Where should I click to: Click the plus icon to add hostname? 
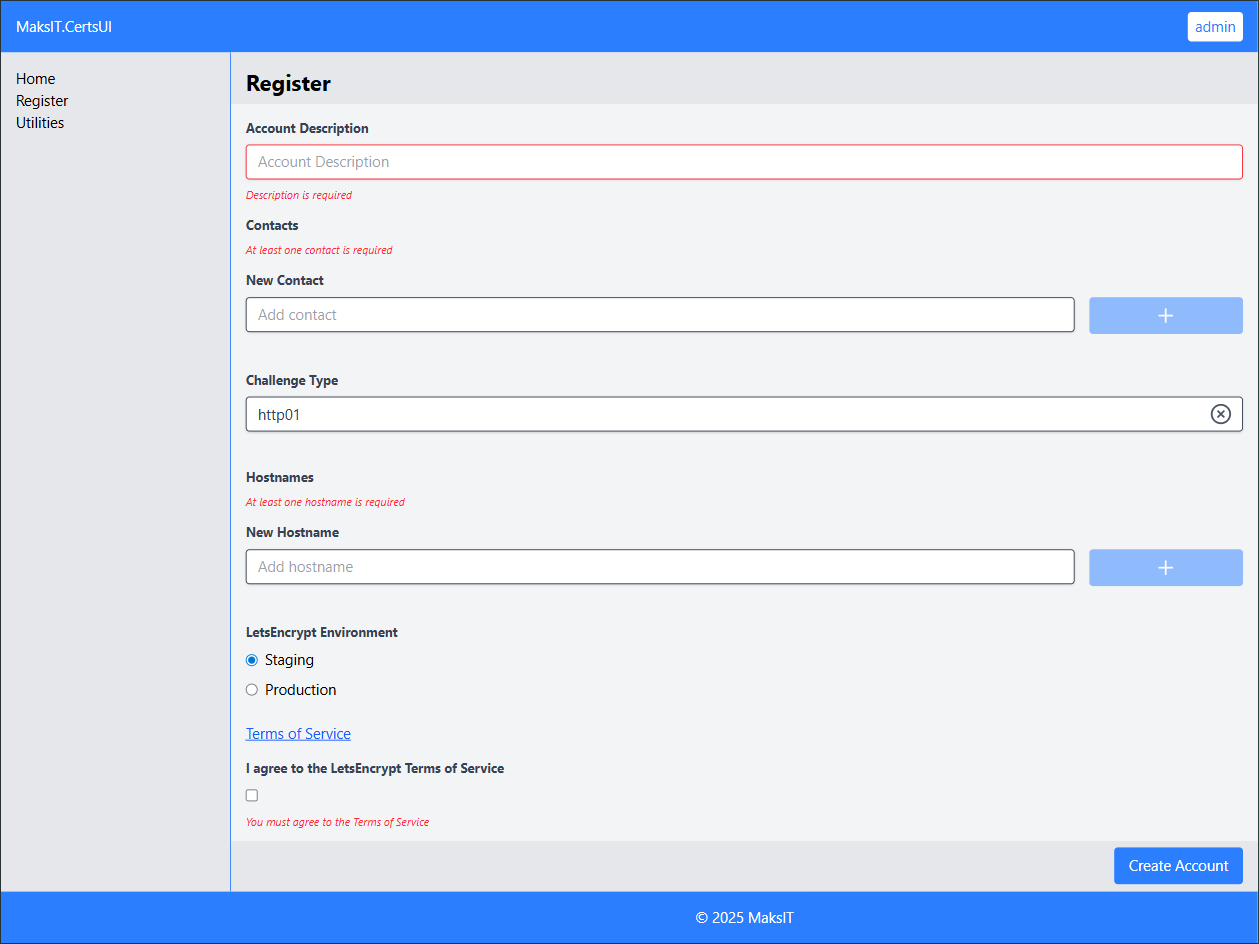click(1165, 567)
